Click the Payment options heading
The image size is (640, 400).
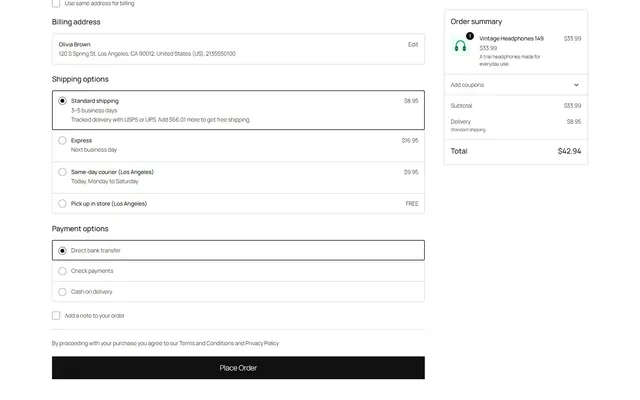[x=80, y=229]
